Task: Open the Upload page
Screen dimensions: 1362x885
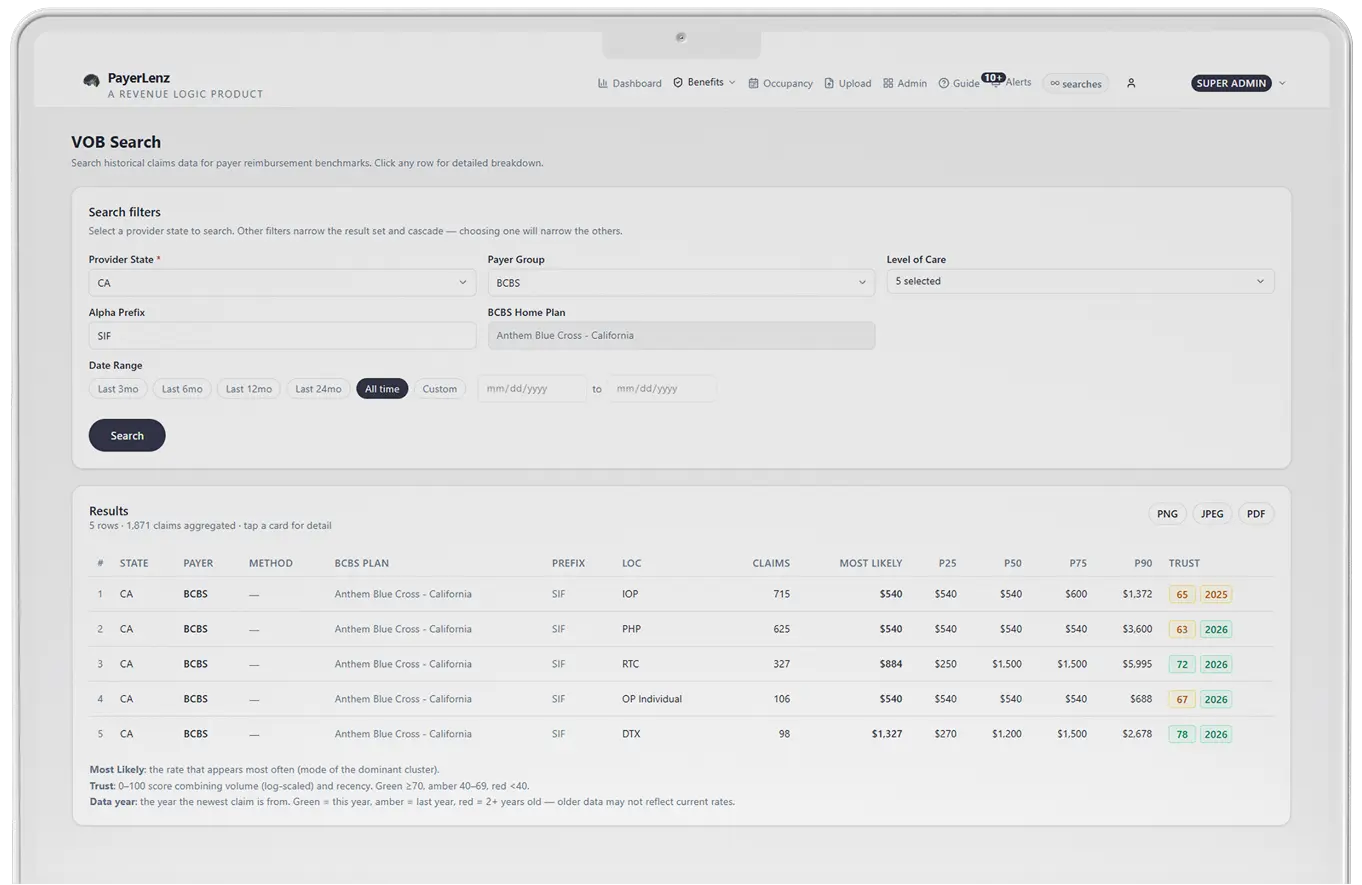Action: click(847, 83)
